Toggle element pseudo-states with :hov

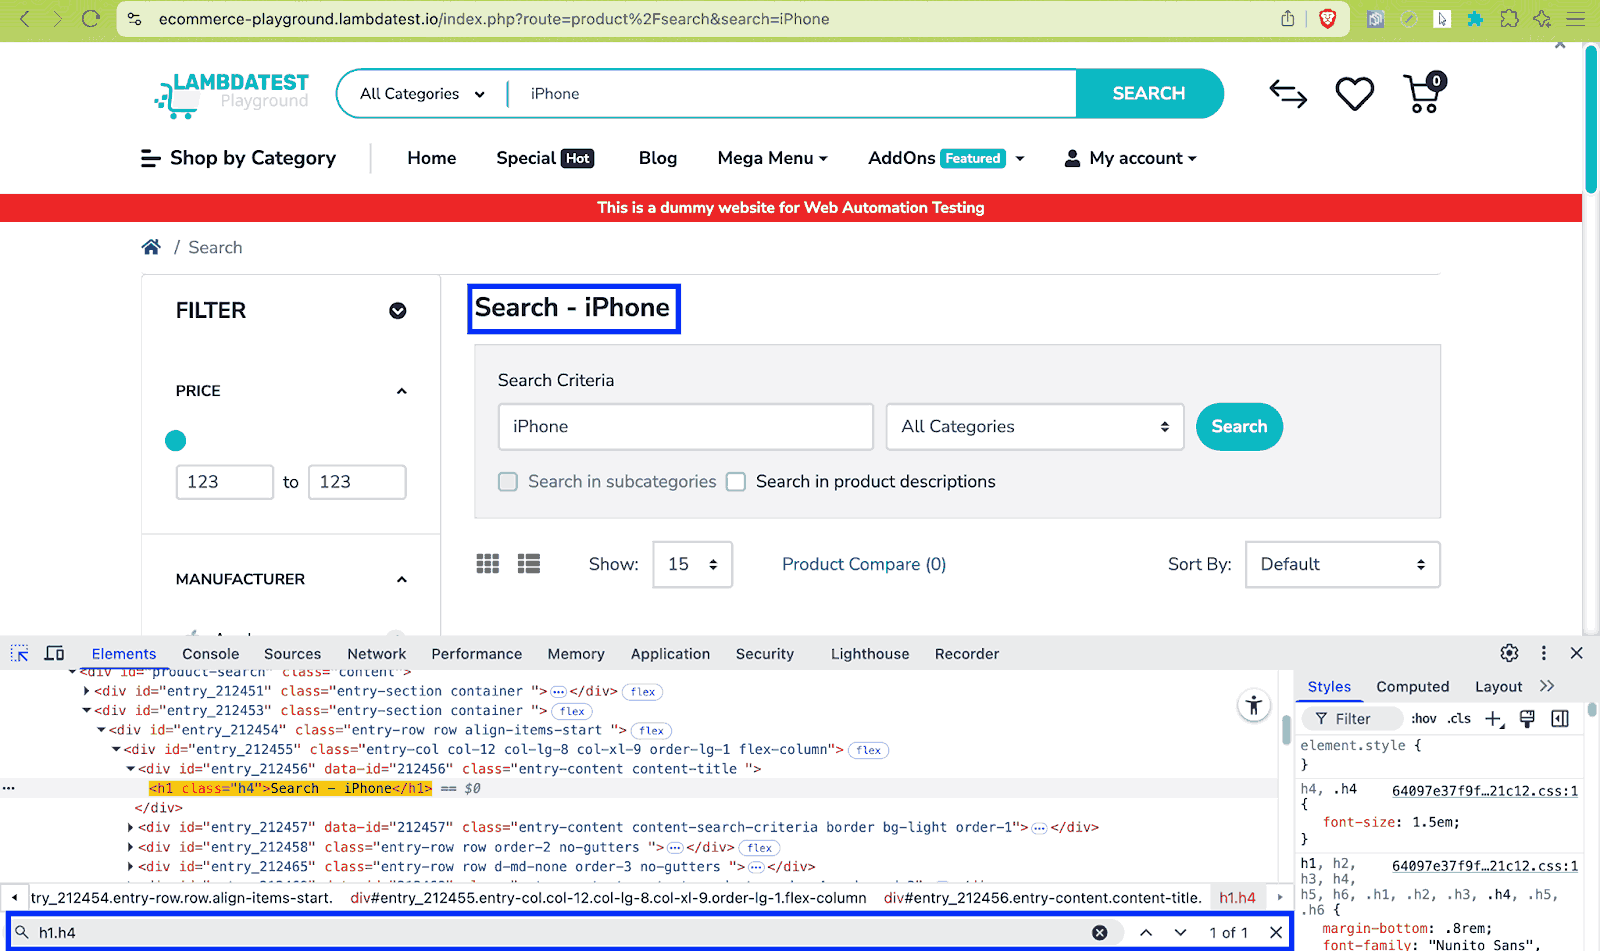coord(1423,718)
